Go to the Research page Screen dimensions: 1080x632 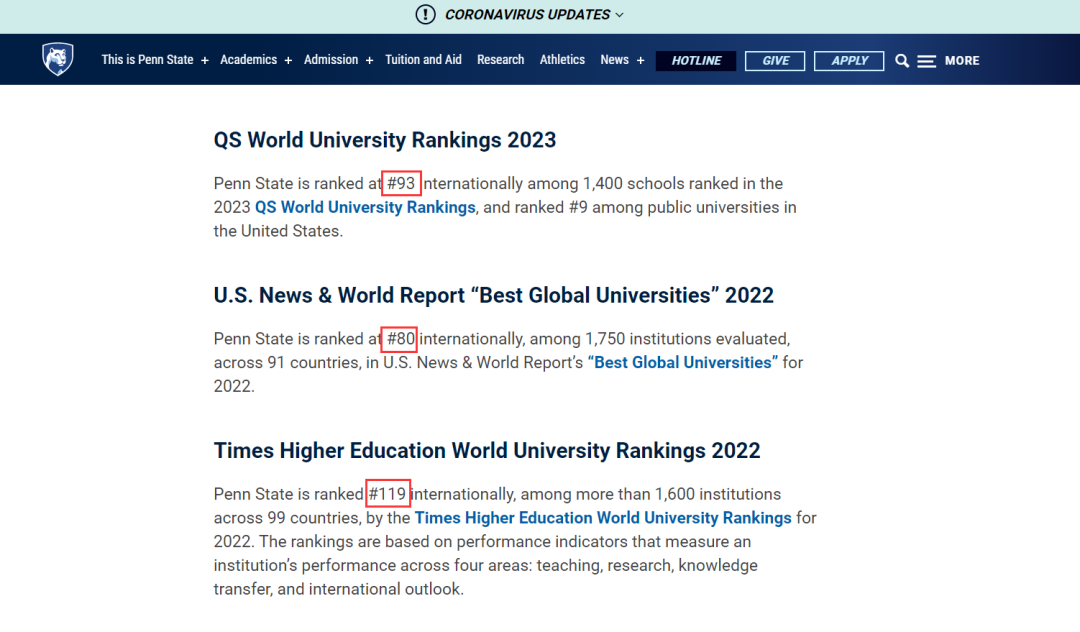coord(501,60)
